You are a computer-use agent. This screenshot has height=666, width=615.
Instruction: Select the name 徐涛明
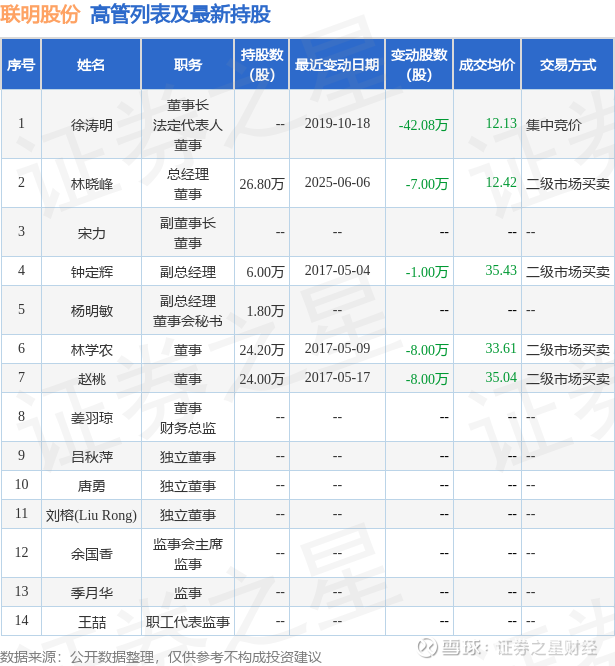(x=92, y=125)
